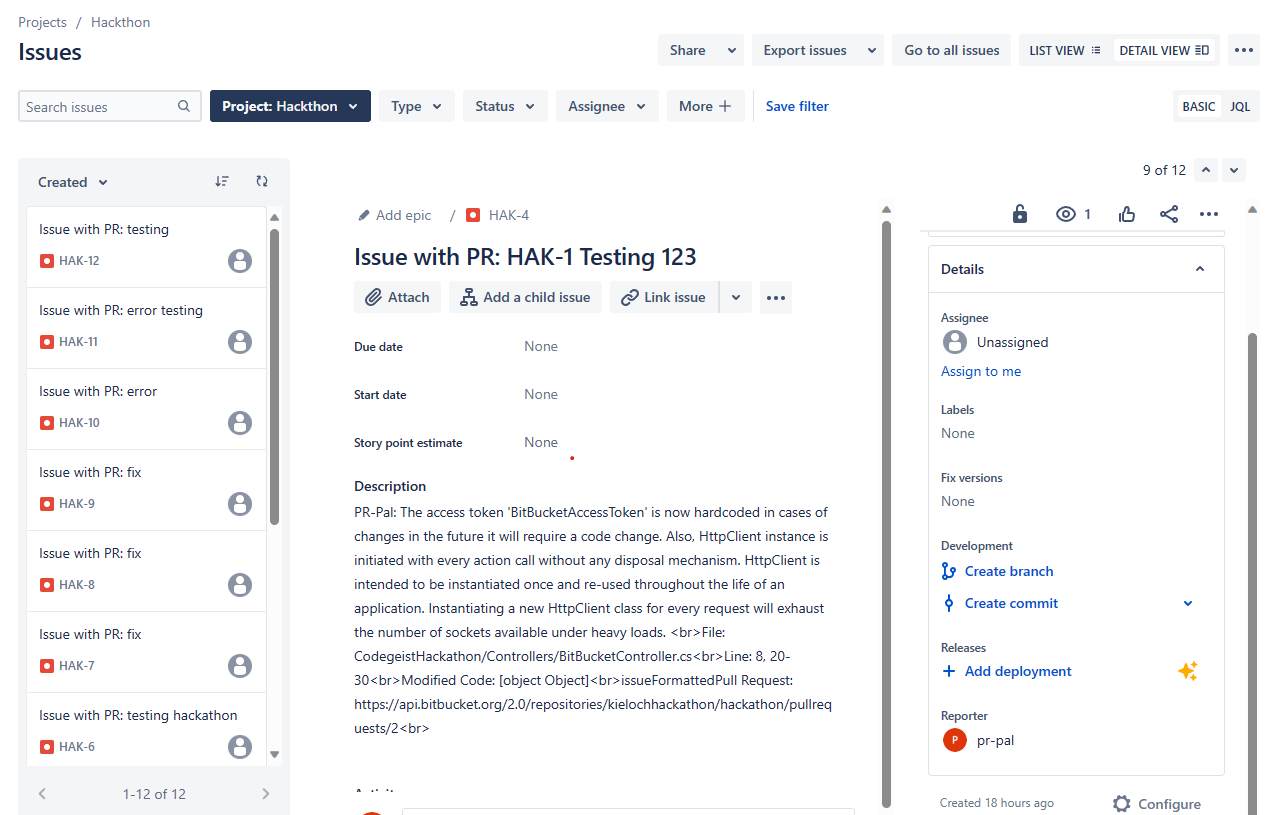Click the lock icon to restrict the issue
This screenshot has height=815, width=1282.
(x=1019, y=214)
